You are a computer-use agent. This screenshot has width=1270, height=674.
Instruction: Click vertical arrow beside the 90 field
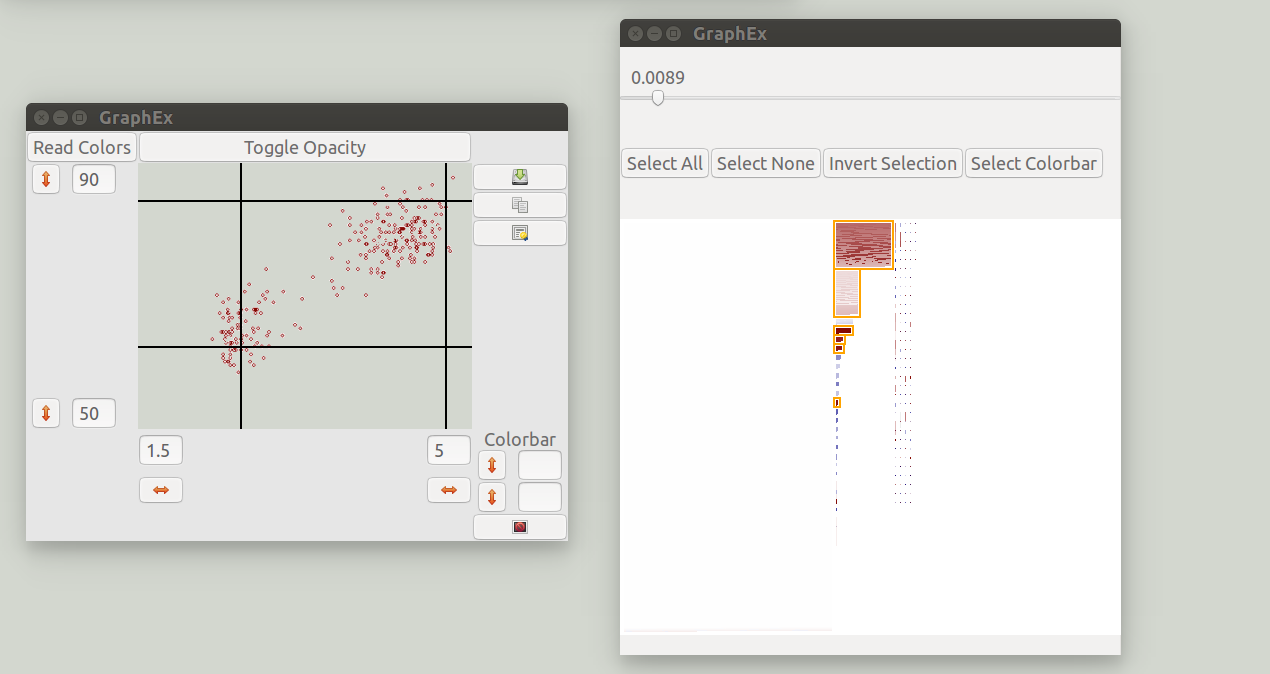click(46, 180)
